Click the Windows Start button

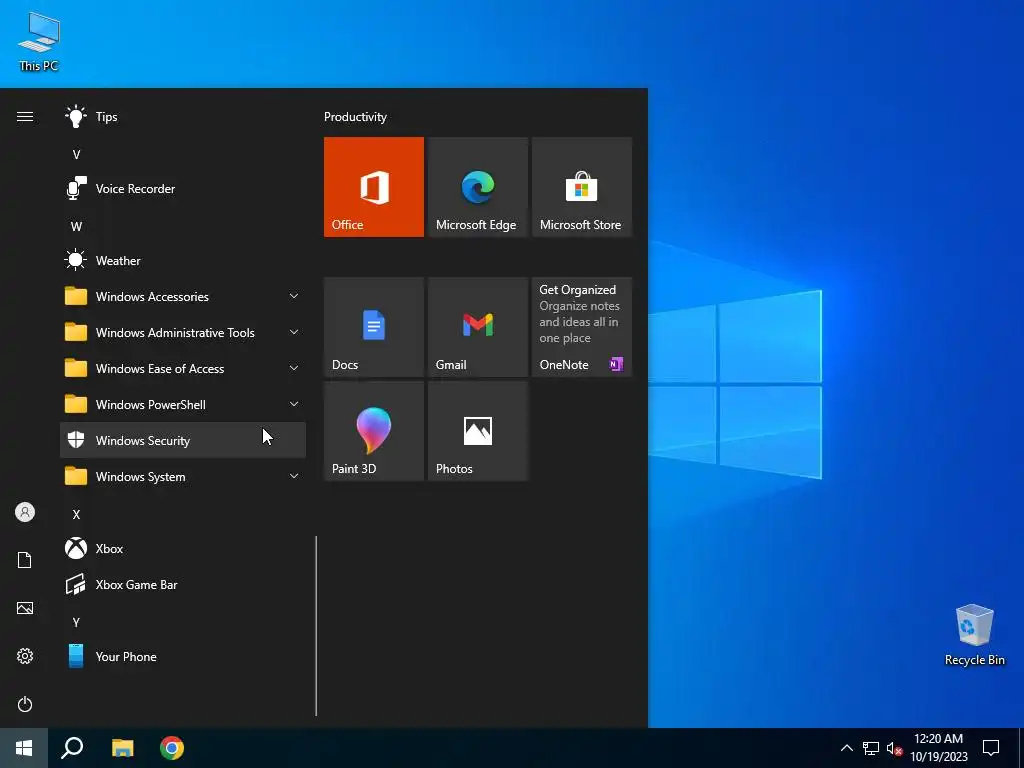24,748
